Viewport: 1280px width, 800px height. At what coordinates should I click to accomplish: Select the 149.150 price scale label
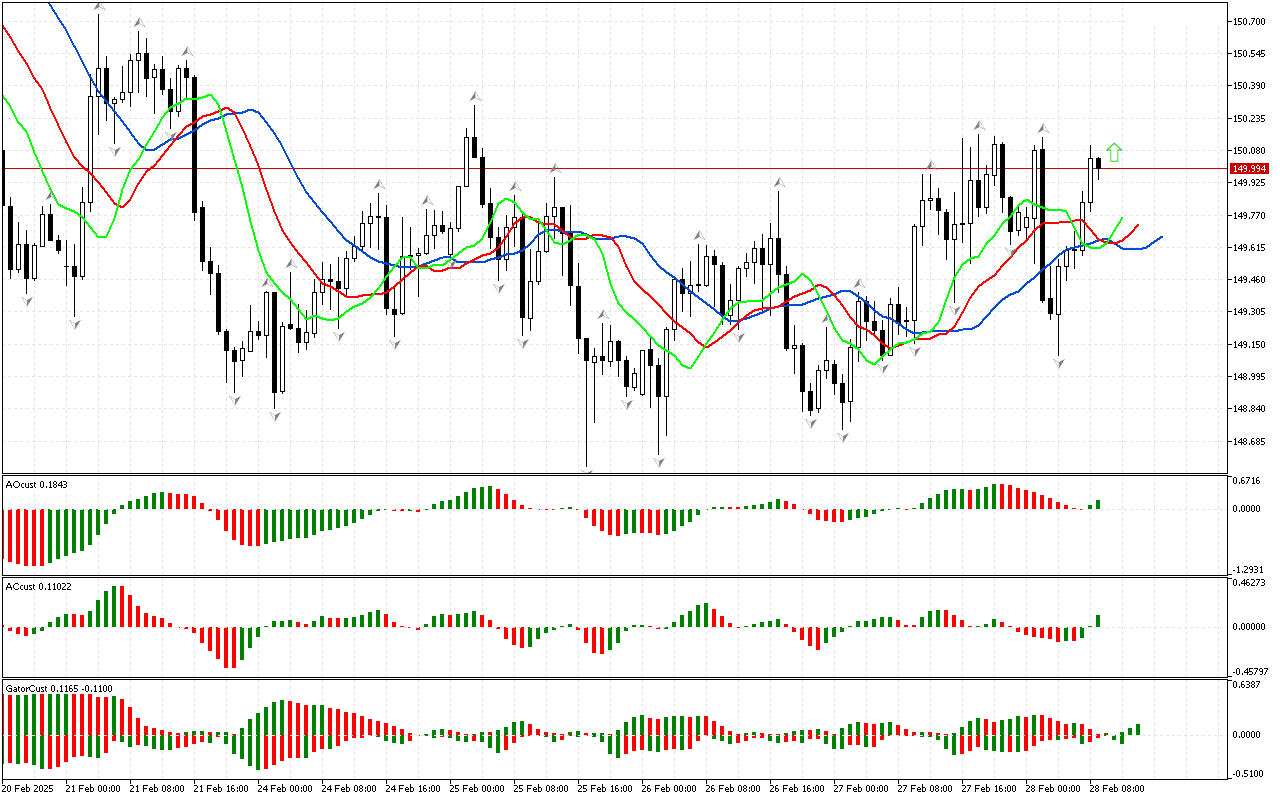point(1250,345)
